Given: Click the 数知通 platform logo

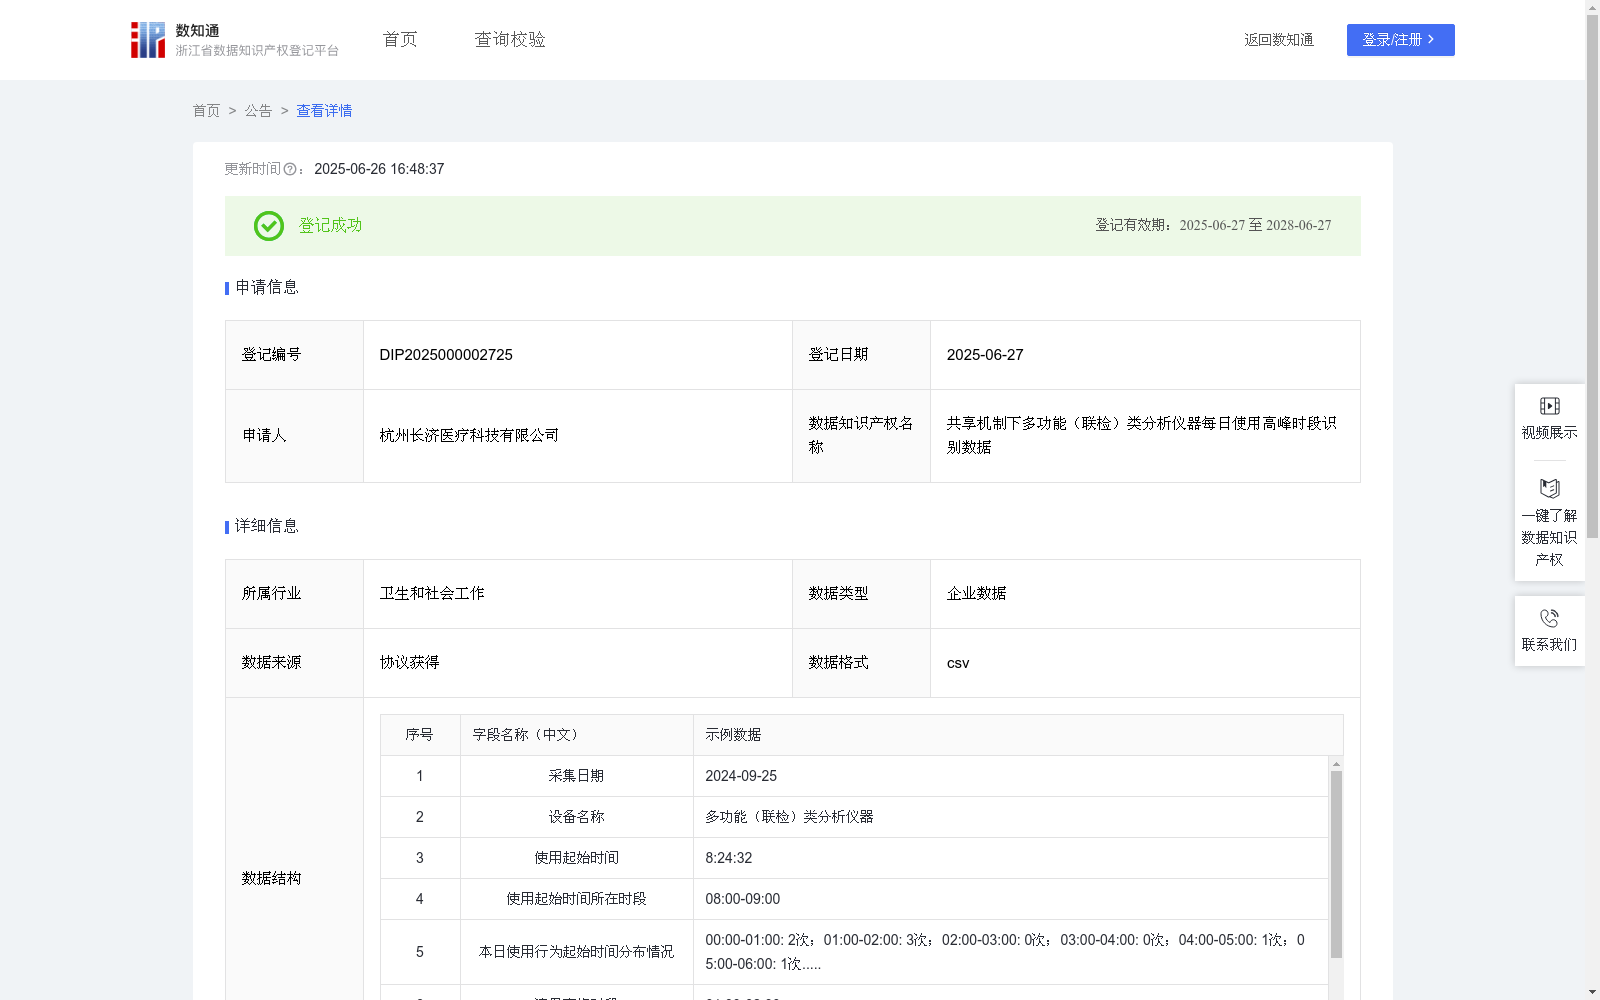Looking at the screenshot, I should 234,40.
